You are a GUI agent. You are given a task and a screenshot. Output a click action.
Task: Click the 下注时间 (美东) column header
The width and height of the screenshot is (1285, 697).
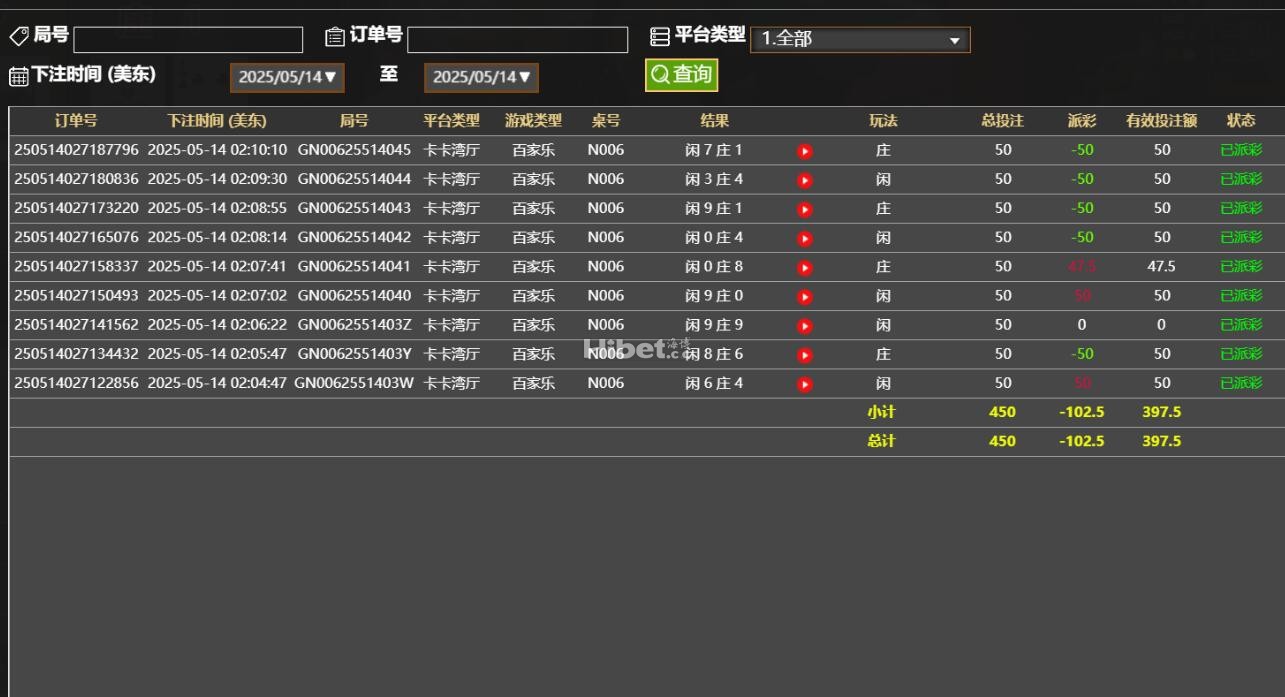pyautogui.click(x=217, y=121)
